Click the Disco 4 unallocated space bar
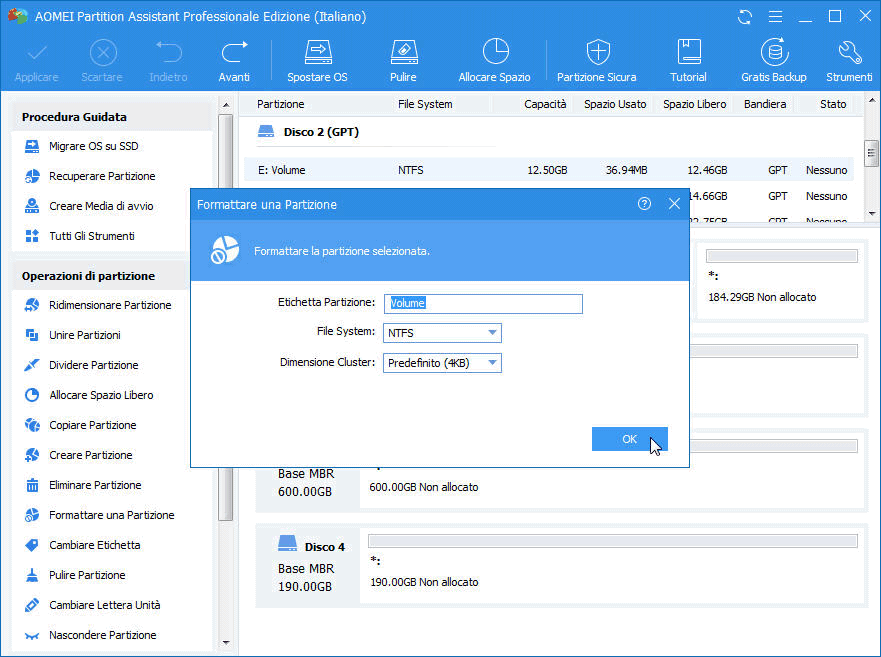This screenshot has width=881, height=657. (x=612, y=541)
